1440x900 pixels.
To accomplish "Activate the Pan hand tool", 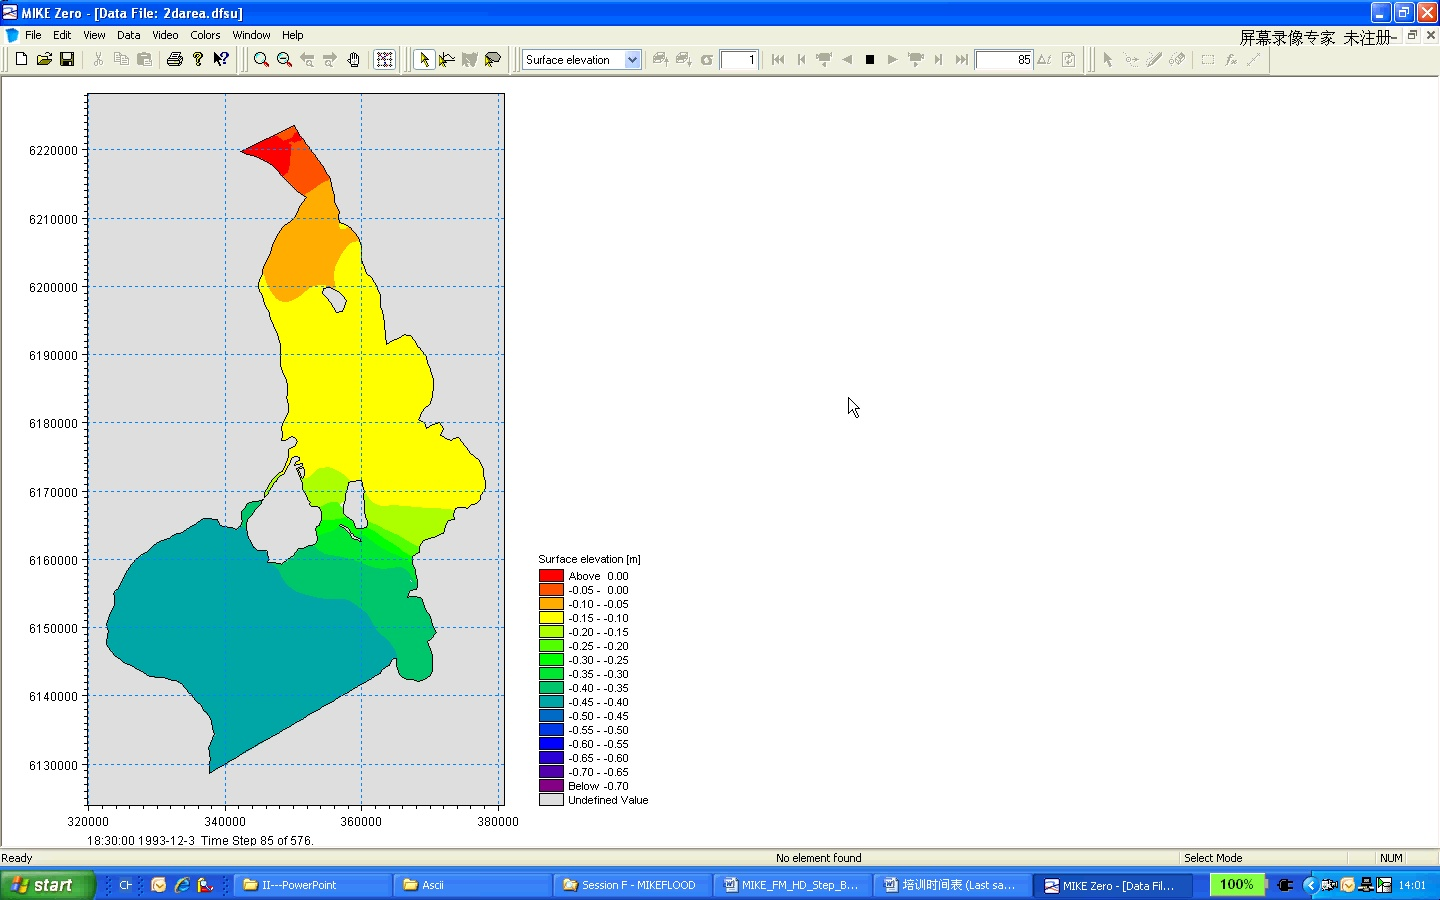I will click(353, 60).
